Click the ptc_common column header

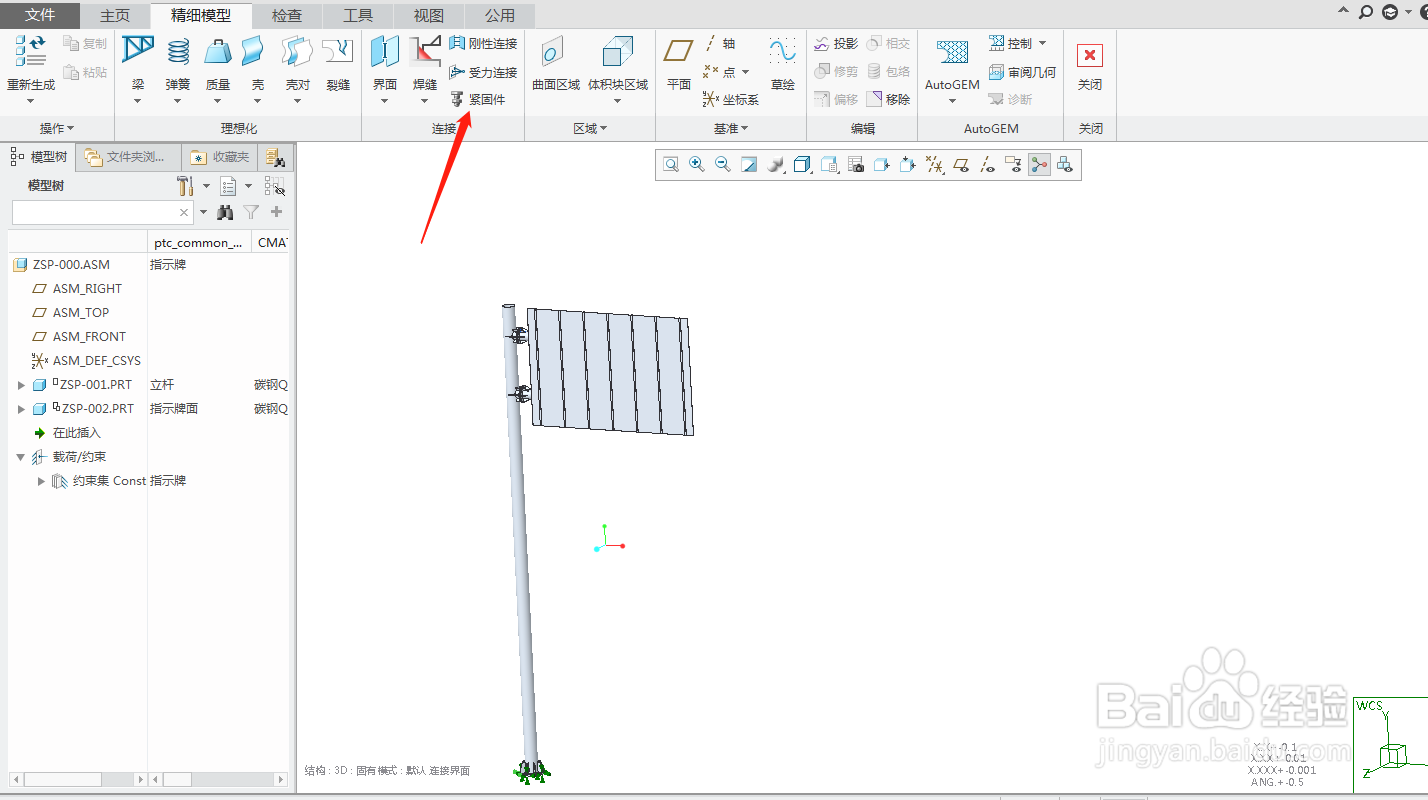point(199,242)
